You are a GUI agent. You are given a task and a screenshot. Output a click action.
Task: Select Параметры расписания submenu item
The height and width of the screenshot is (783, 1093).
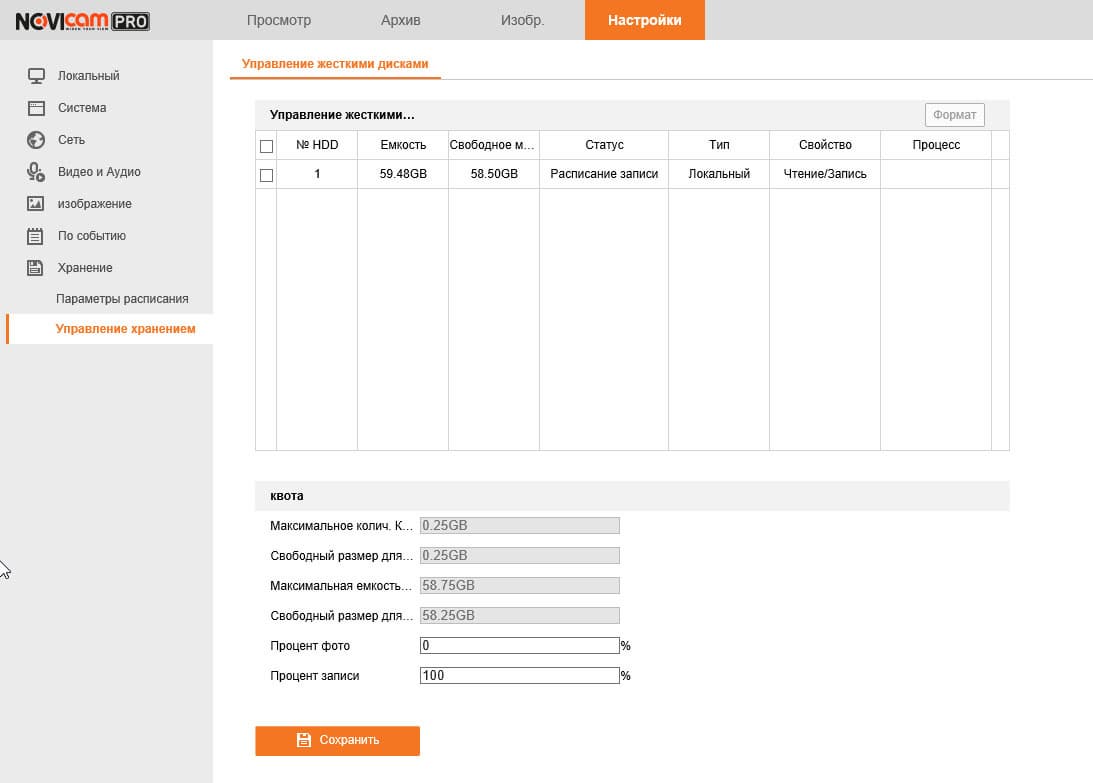(122, 298)
